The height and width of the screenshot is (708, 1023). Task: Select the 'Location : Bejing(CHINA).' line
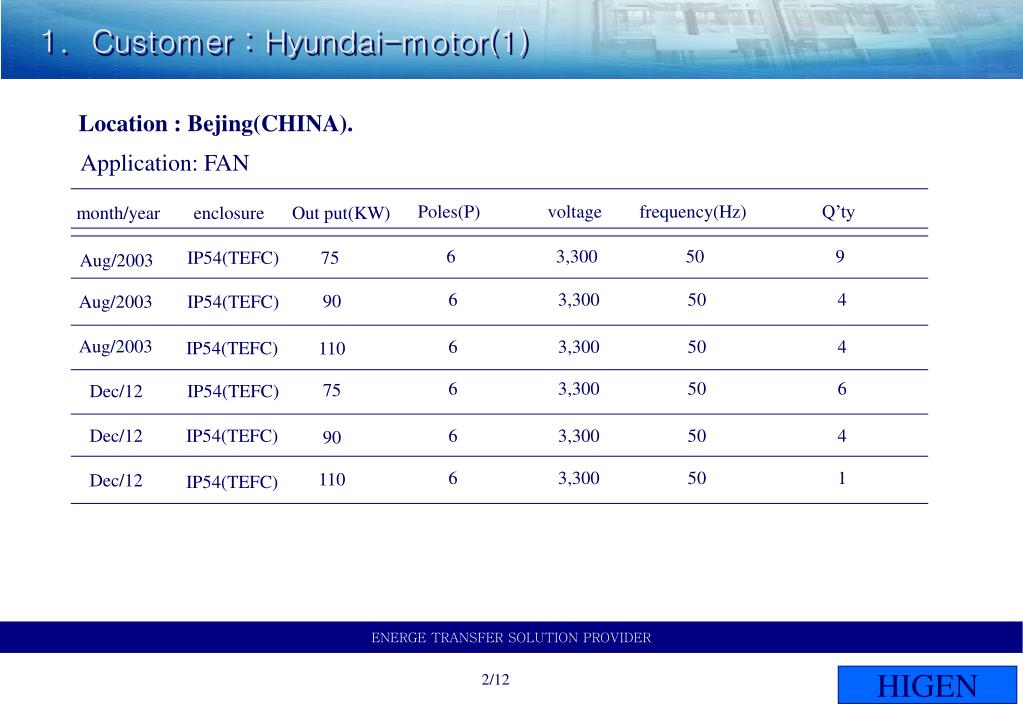click(215, 123)
